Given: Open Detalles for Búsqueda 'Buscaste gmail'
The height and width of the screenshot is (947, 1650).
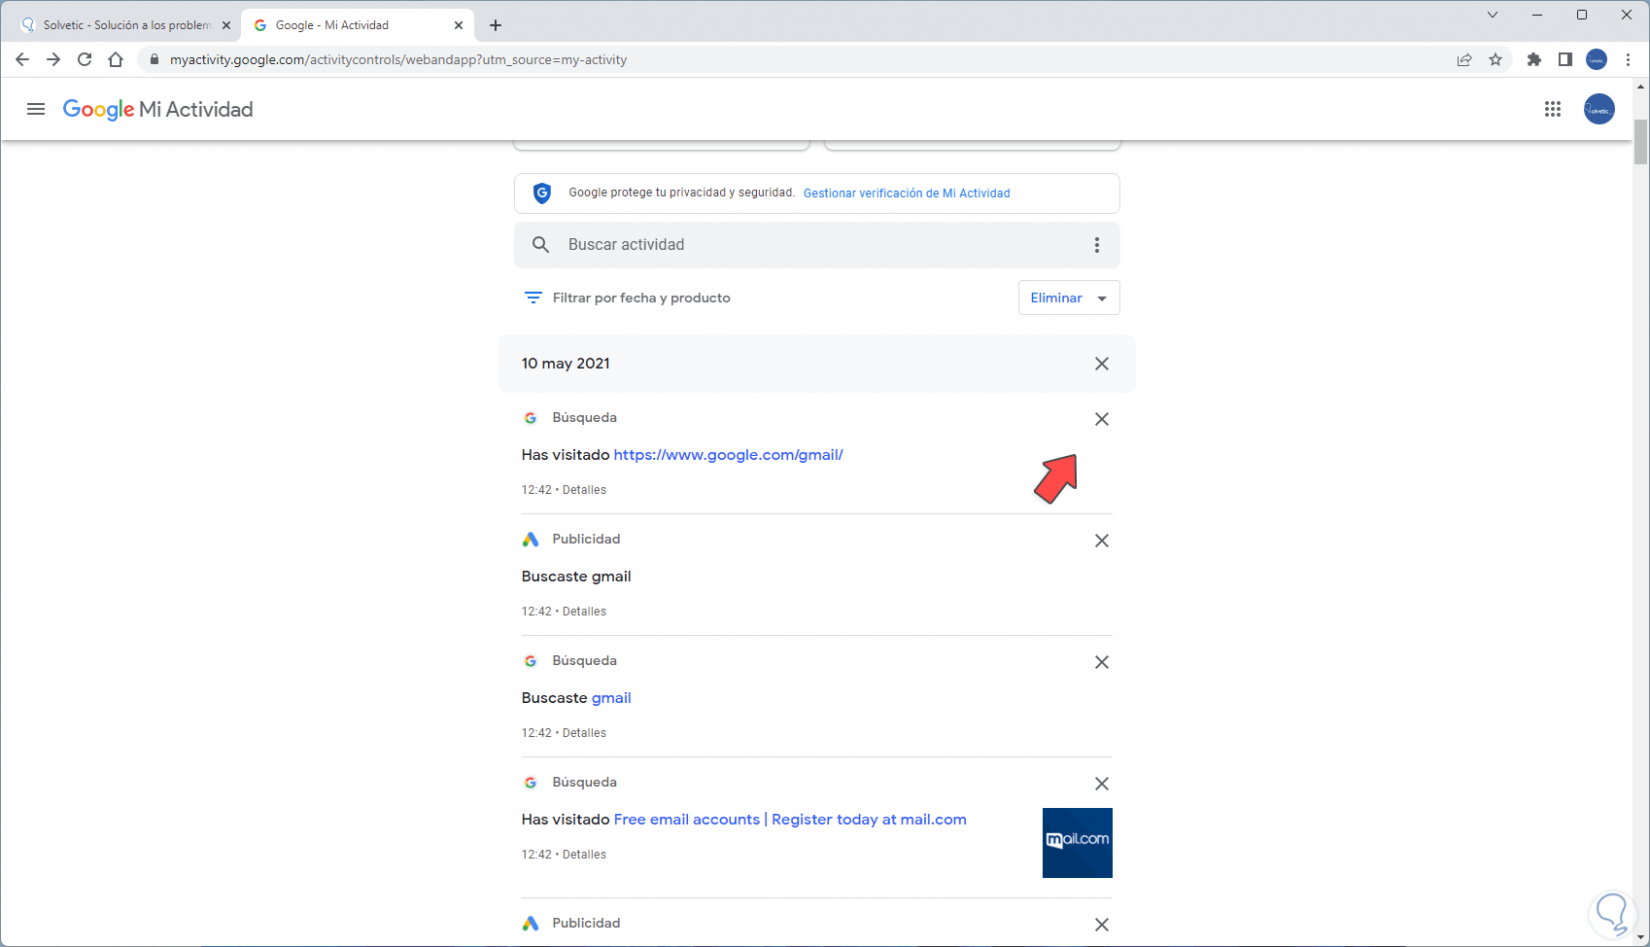Looking at the screenshot, I should [x=584, y=733].
